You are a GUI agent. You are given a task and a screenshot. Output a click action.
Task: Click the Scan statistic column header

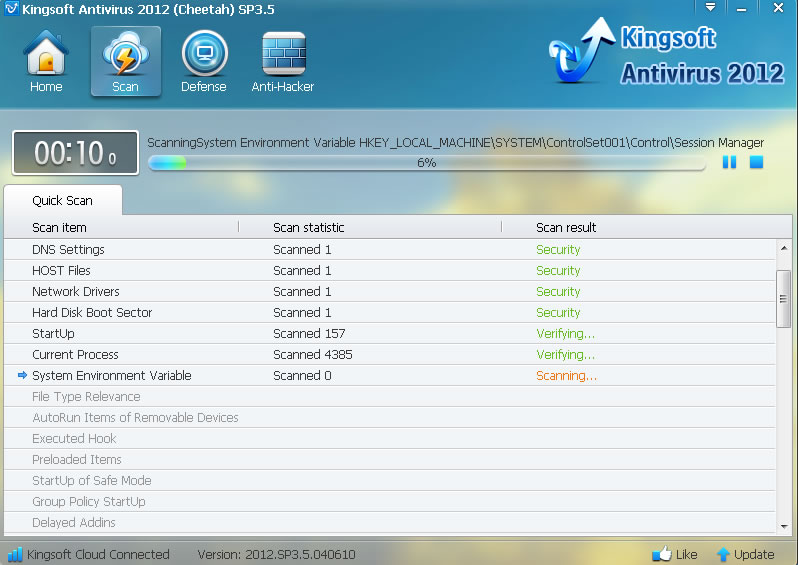[x=308, y=228]
